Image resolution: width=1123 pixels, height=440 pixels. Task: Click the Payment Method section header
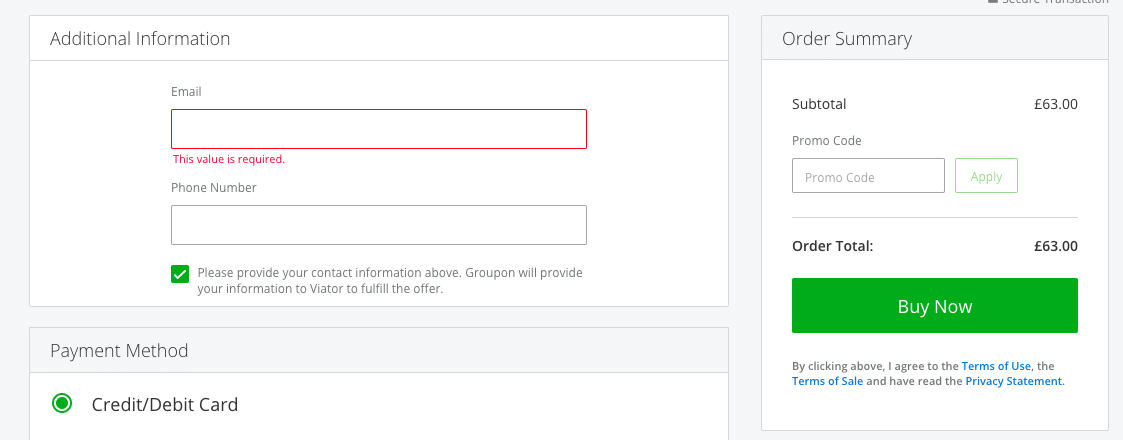point(119,351)
